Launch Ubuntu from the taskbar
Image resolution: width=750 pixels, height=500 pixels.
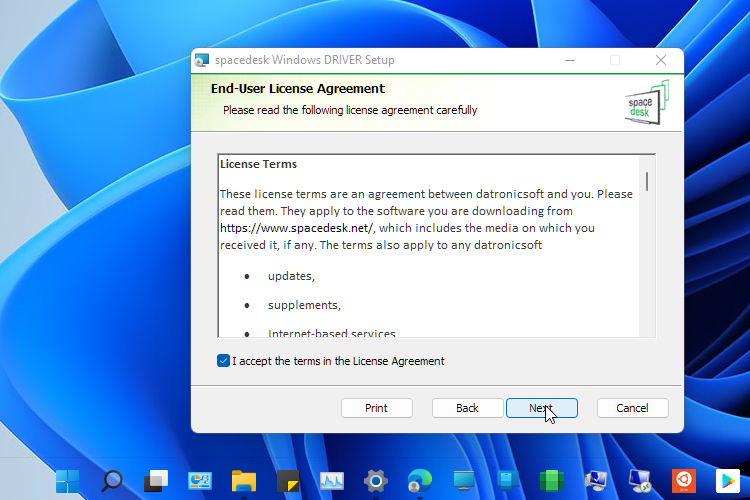pyautogui.click(x=684, y=481)
